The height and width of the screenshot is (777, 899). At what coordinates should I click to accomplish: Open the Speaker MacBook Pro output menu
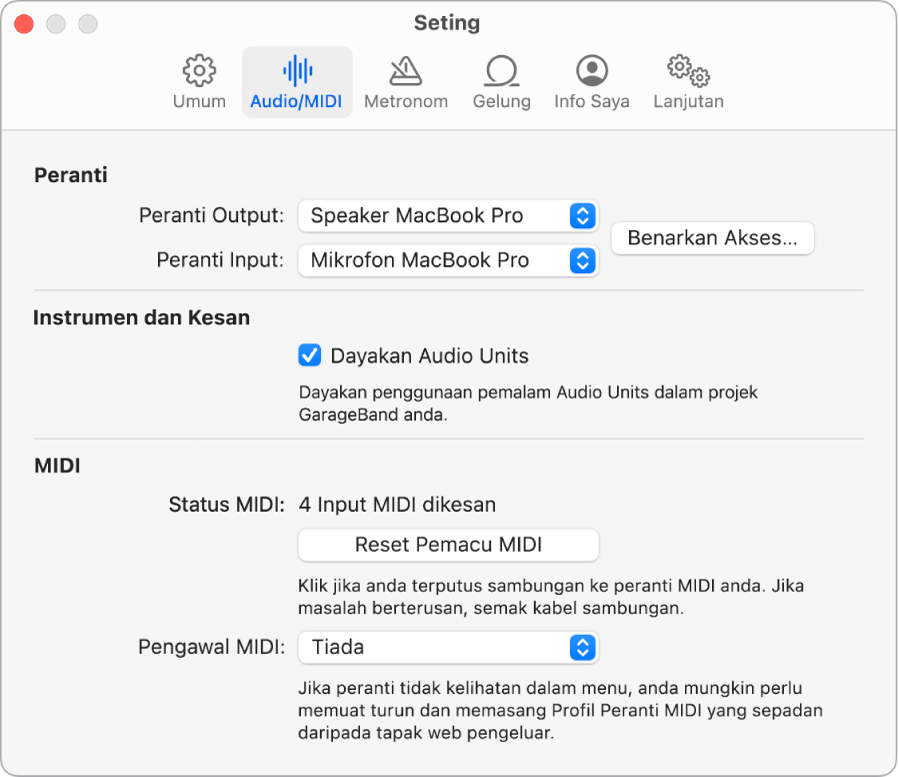pos(447,216)
